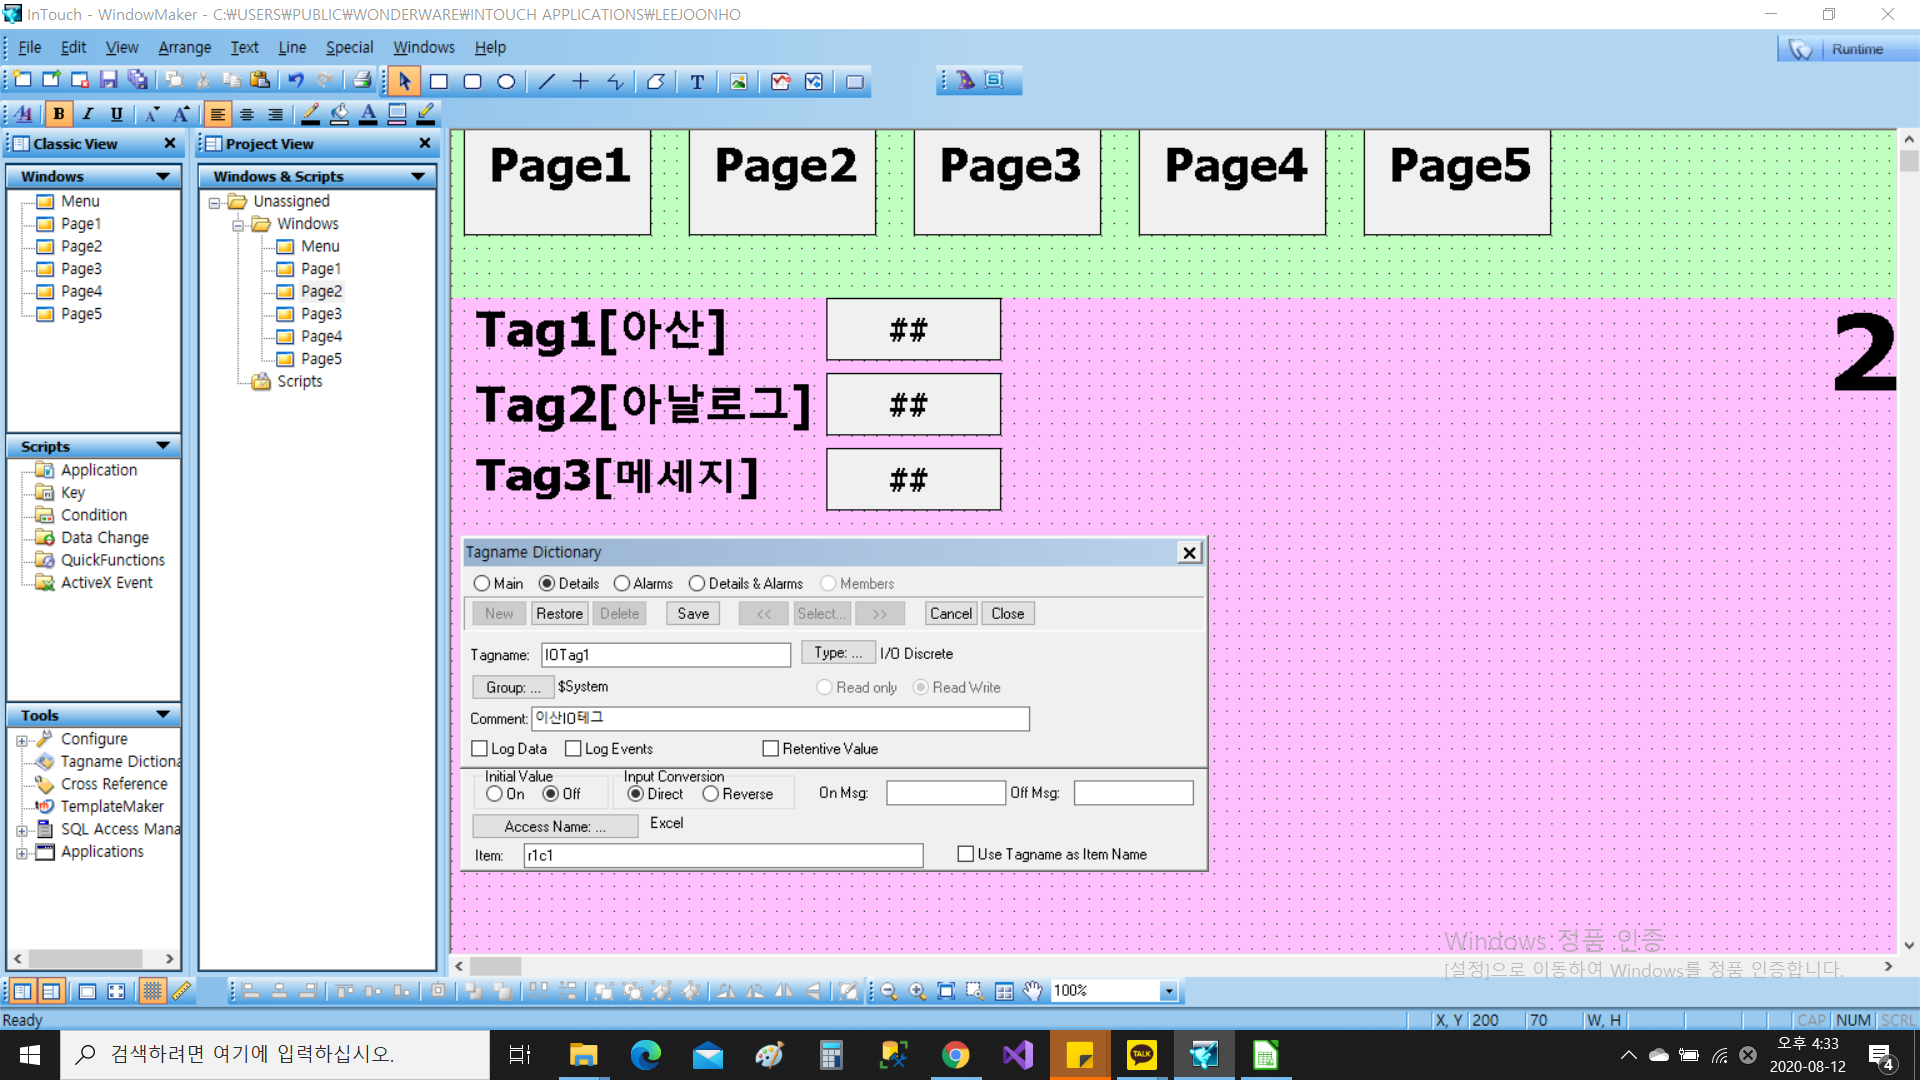Open the Special menu
1920x1080 pixels.
tap(349, 47)
